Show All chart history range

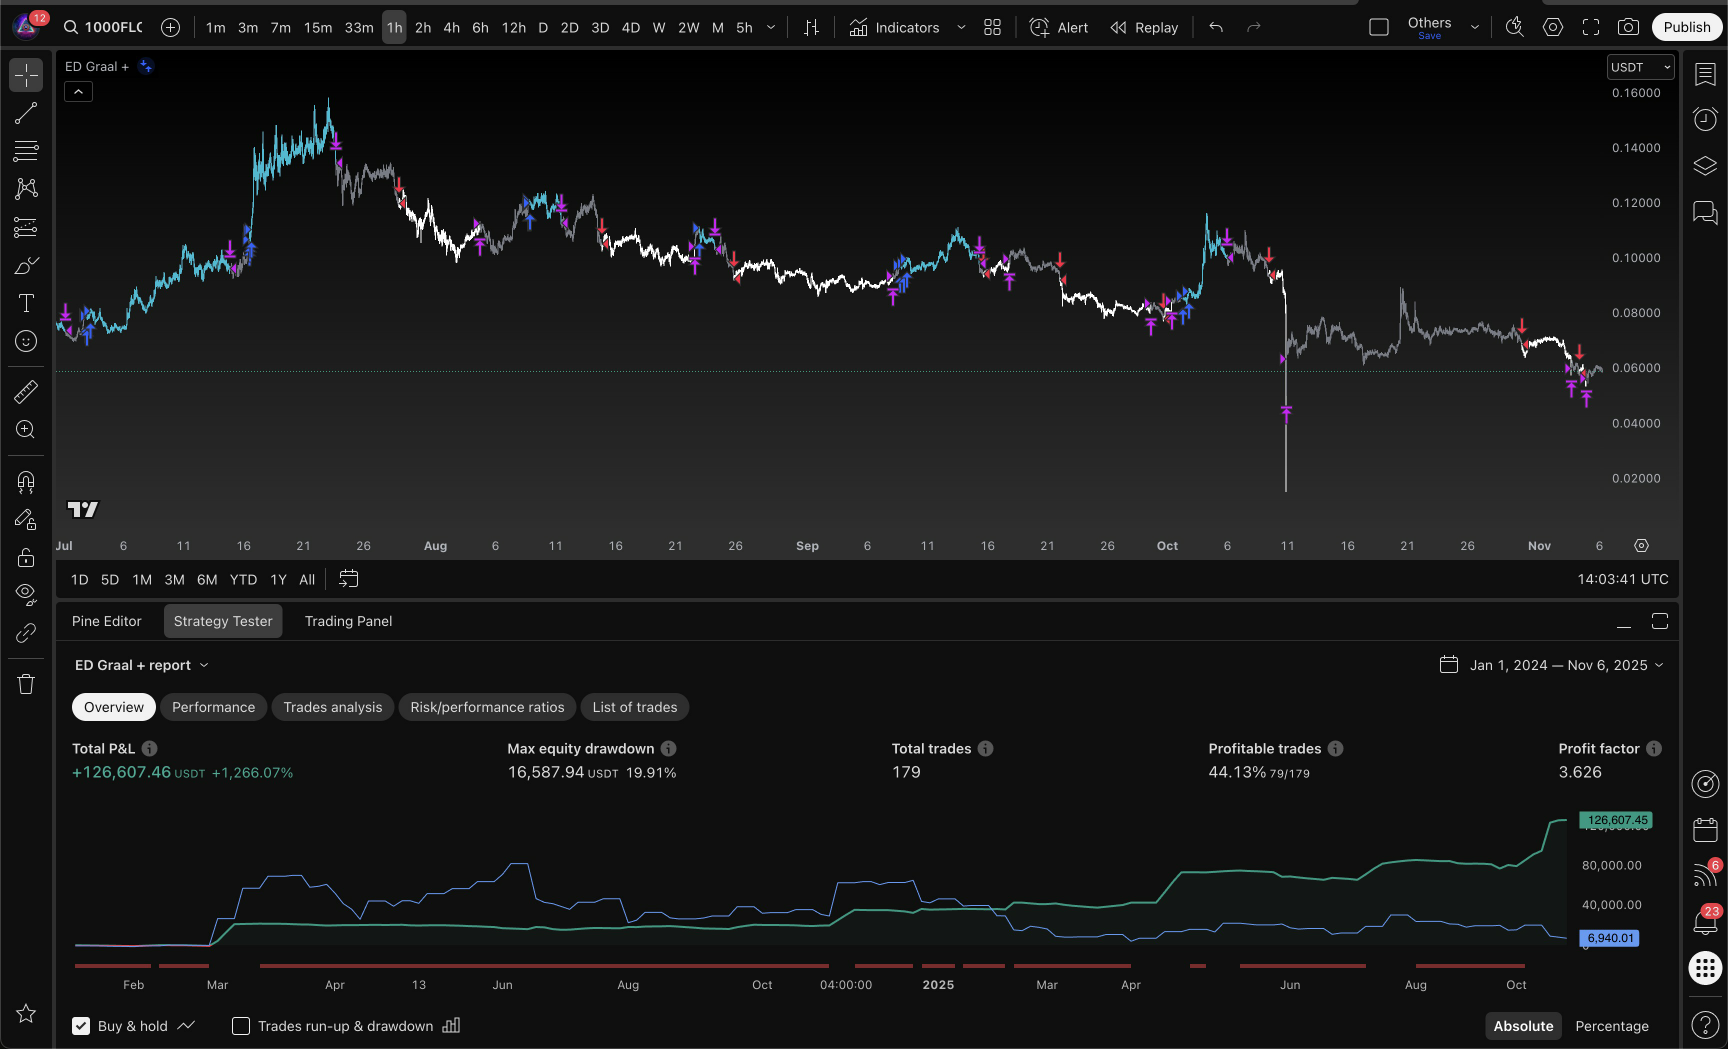[x=307, y=580]
